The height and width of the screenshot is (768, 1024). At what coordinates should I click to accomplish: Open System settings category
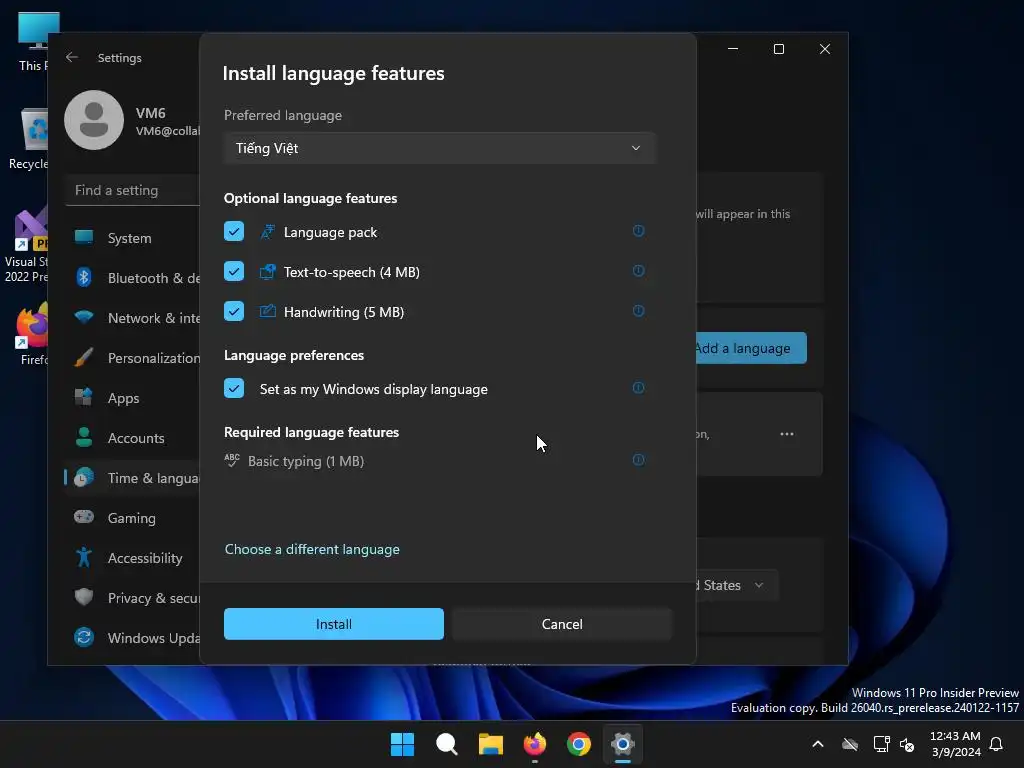(x=134, y=238)
